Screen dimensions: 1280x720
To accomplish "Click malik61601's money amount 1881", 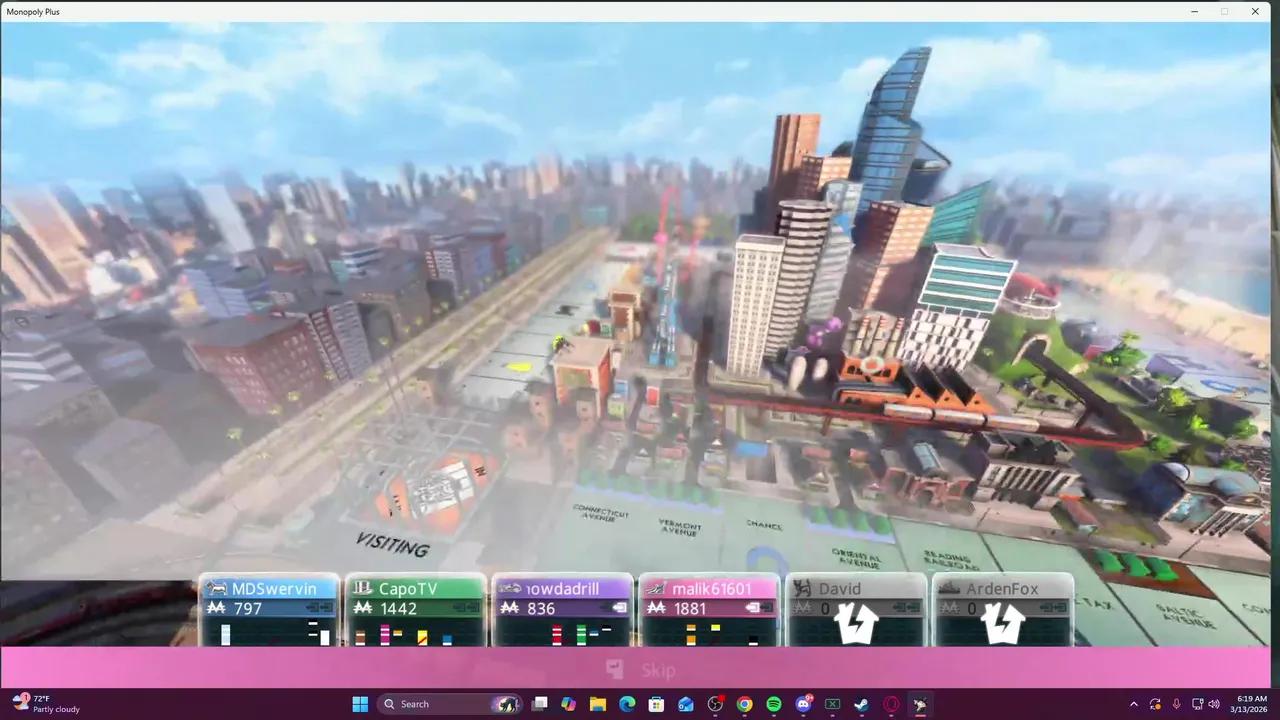I will [x=690, y=608].
